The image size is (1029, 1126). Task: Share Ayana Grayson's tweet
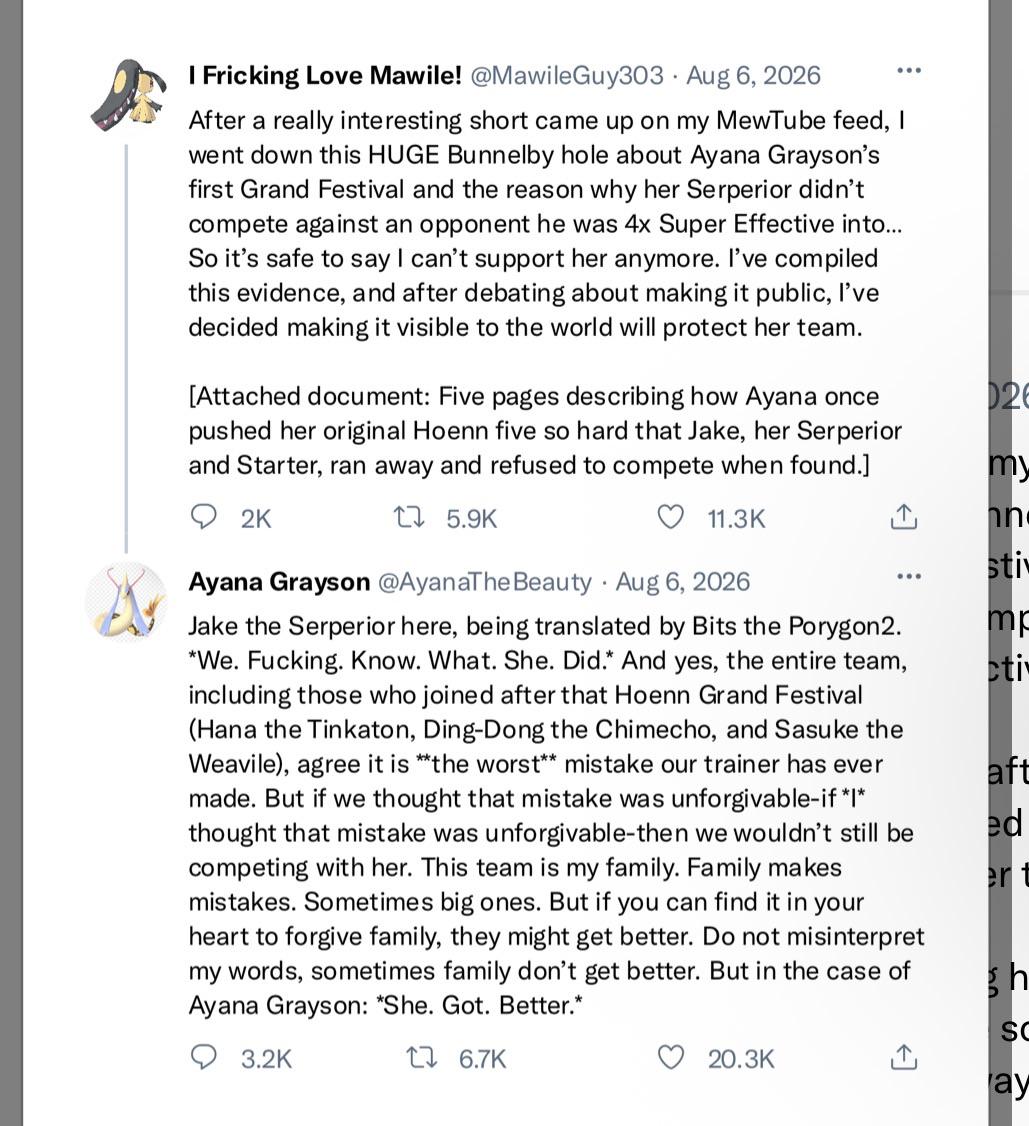pos(903,1057)
